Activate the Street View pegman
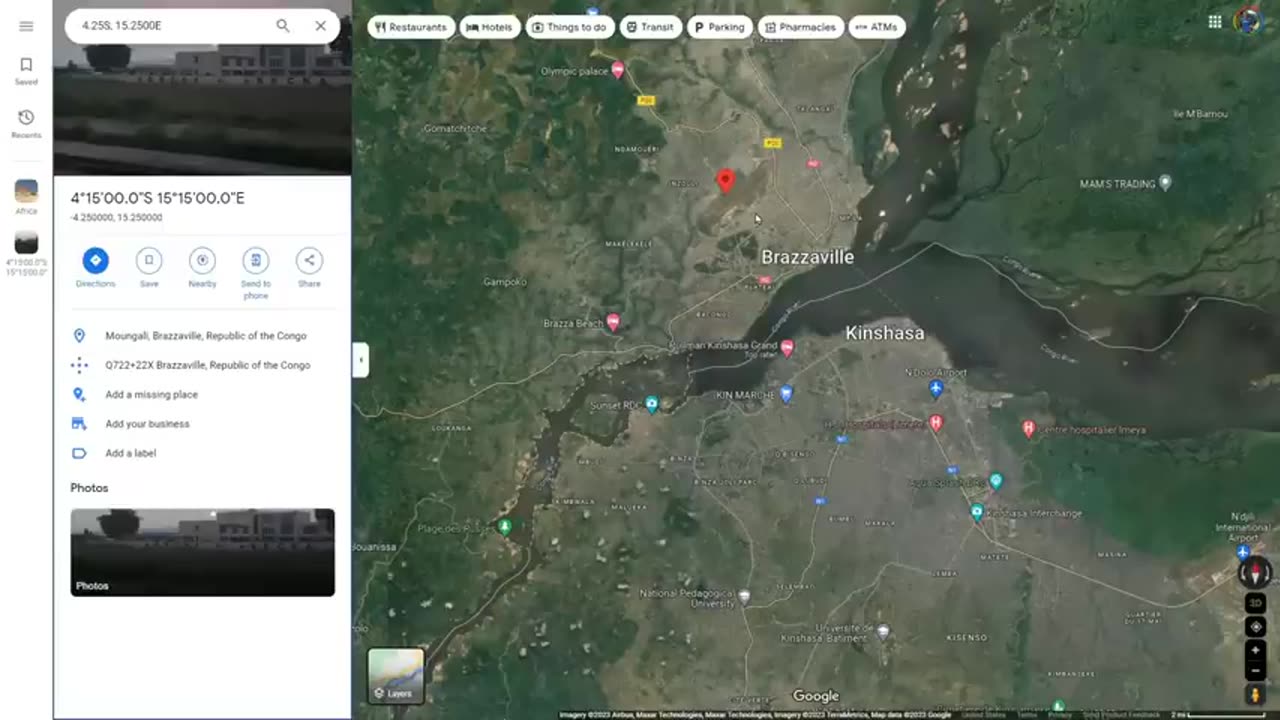 (1255, 694)
